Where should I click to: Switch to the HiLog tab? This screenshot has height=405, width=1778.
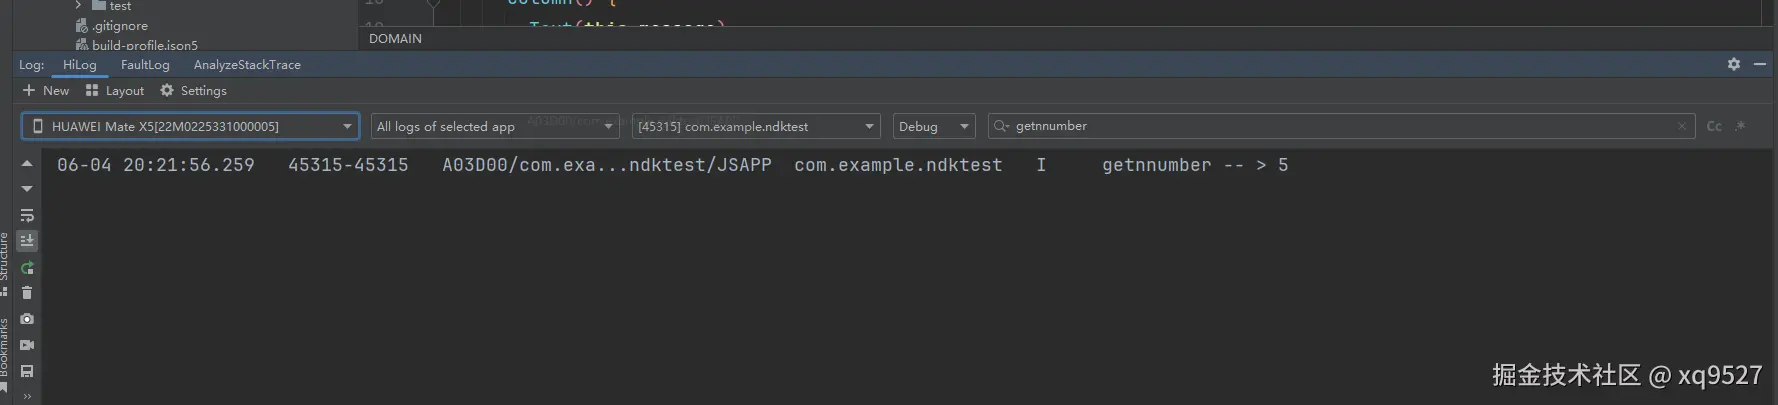click(80, 64)
